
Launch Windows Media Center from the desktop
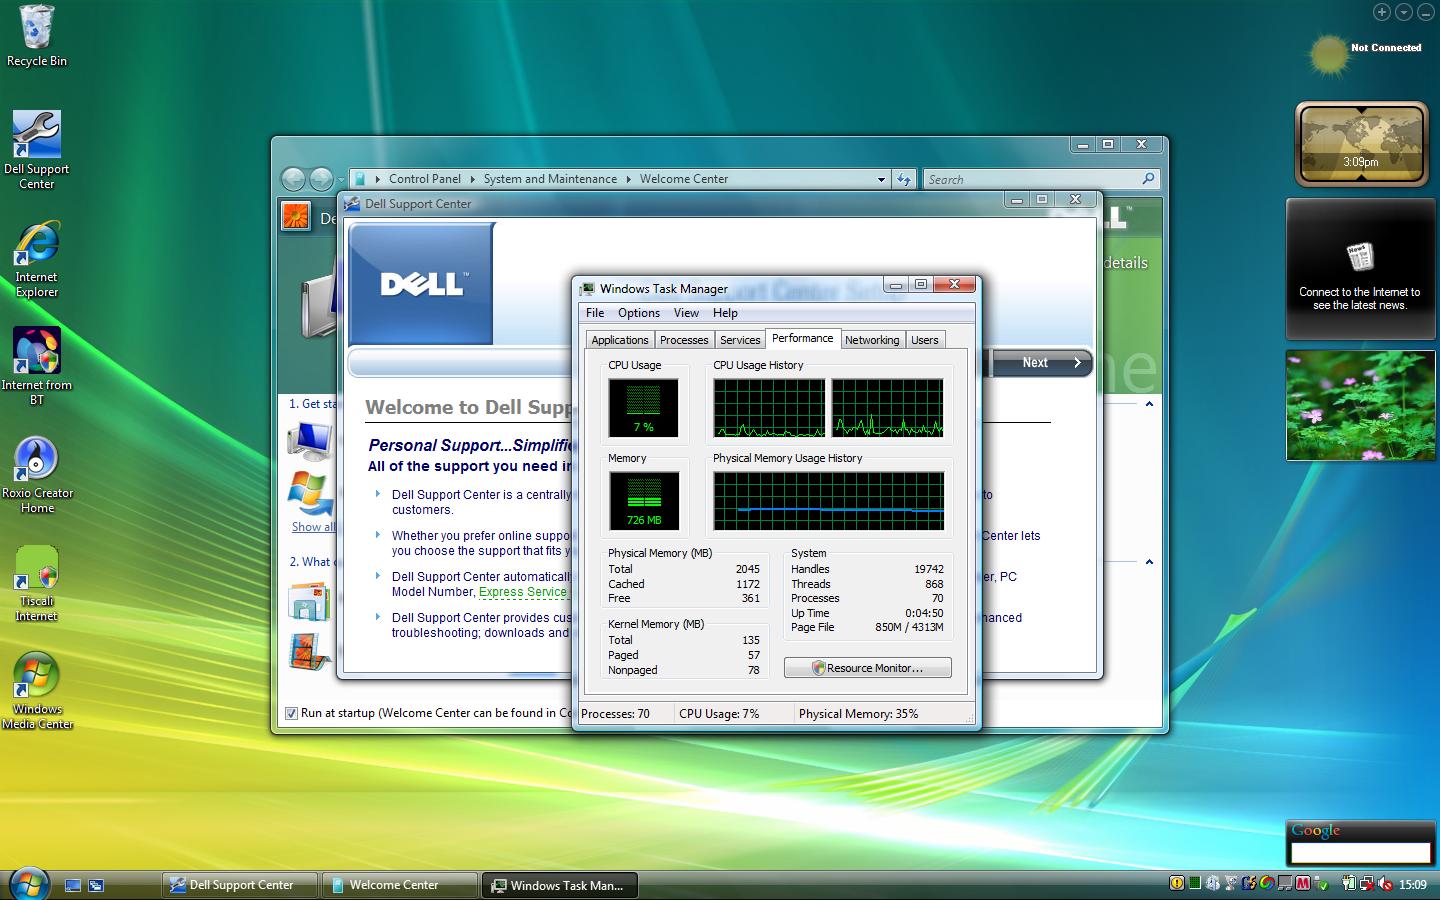click(37, 690)
